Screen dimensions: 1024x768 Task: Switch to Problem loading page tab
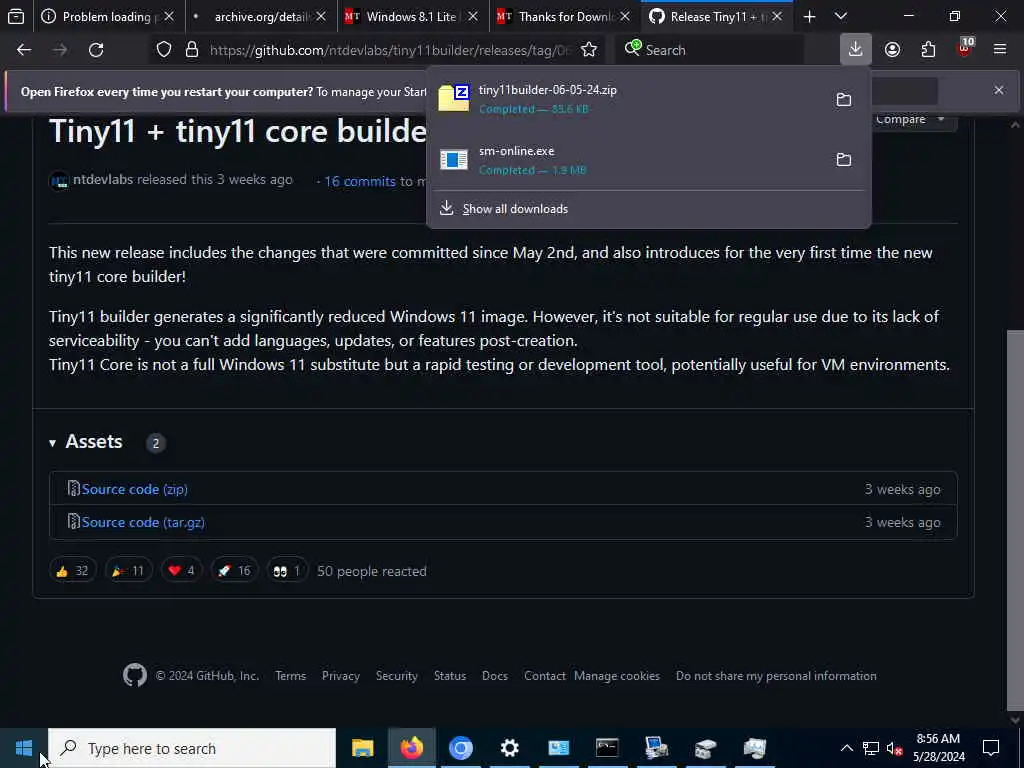pyautogui.click(x=99, y=16)
